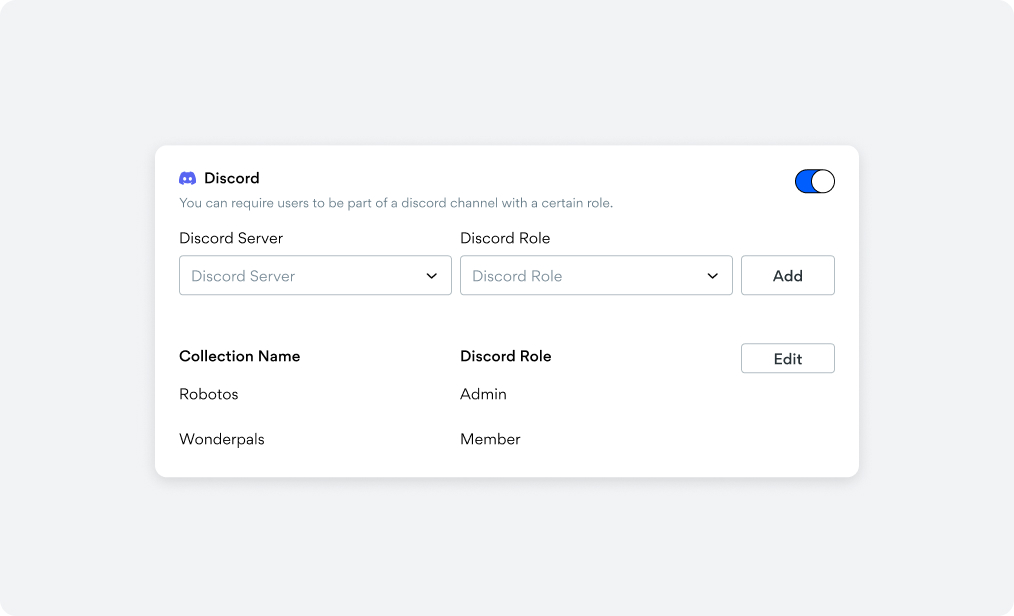Image resolution: width=1014 pixels, height=616 pixels.
Task: Click the Discord Server field label
Action: click(231, 238)
